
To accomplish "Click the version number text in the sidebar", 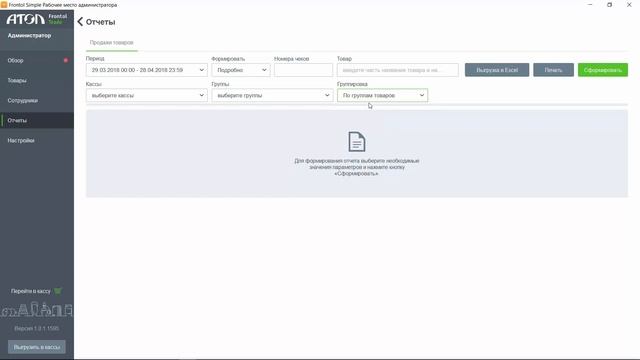I will tap(37, 328).
